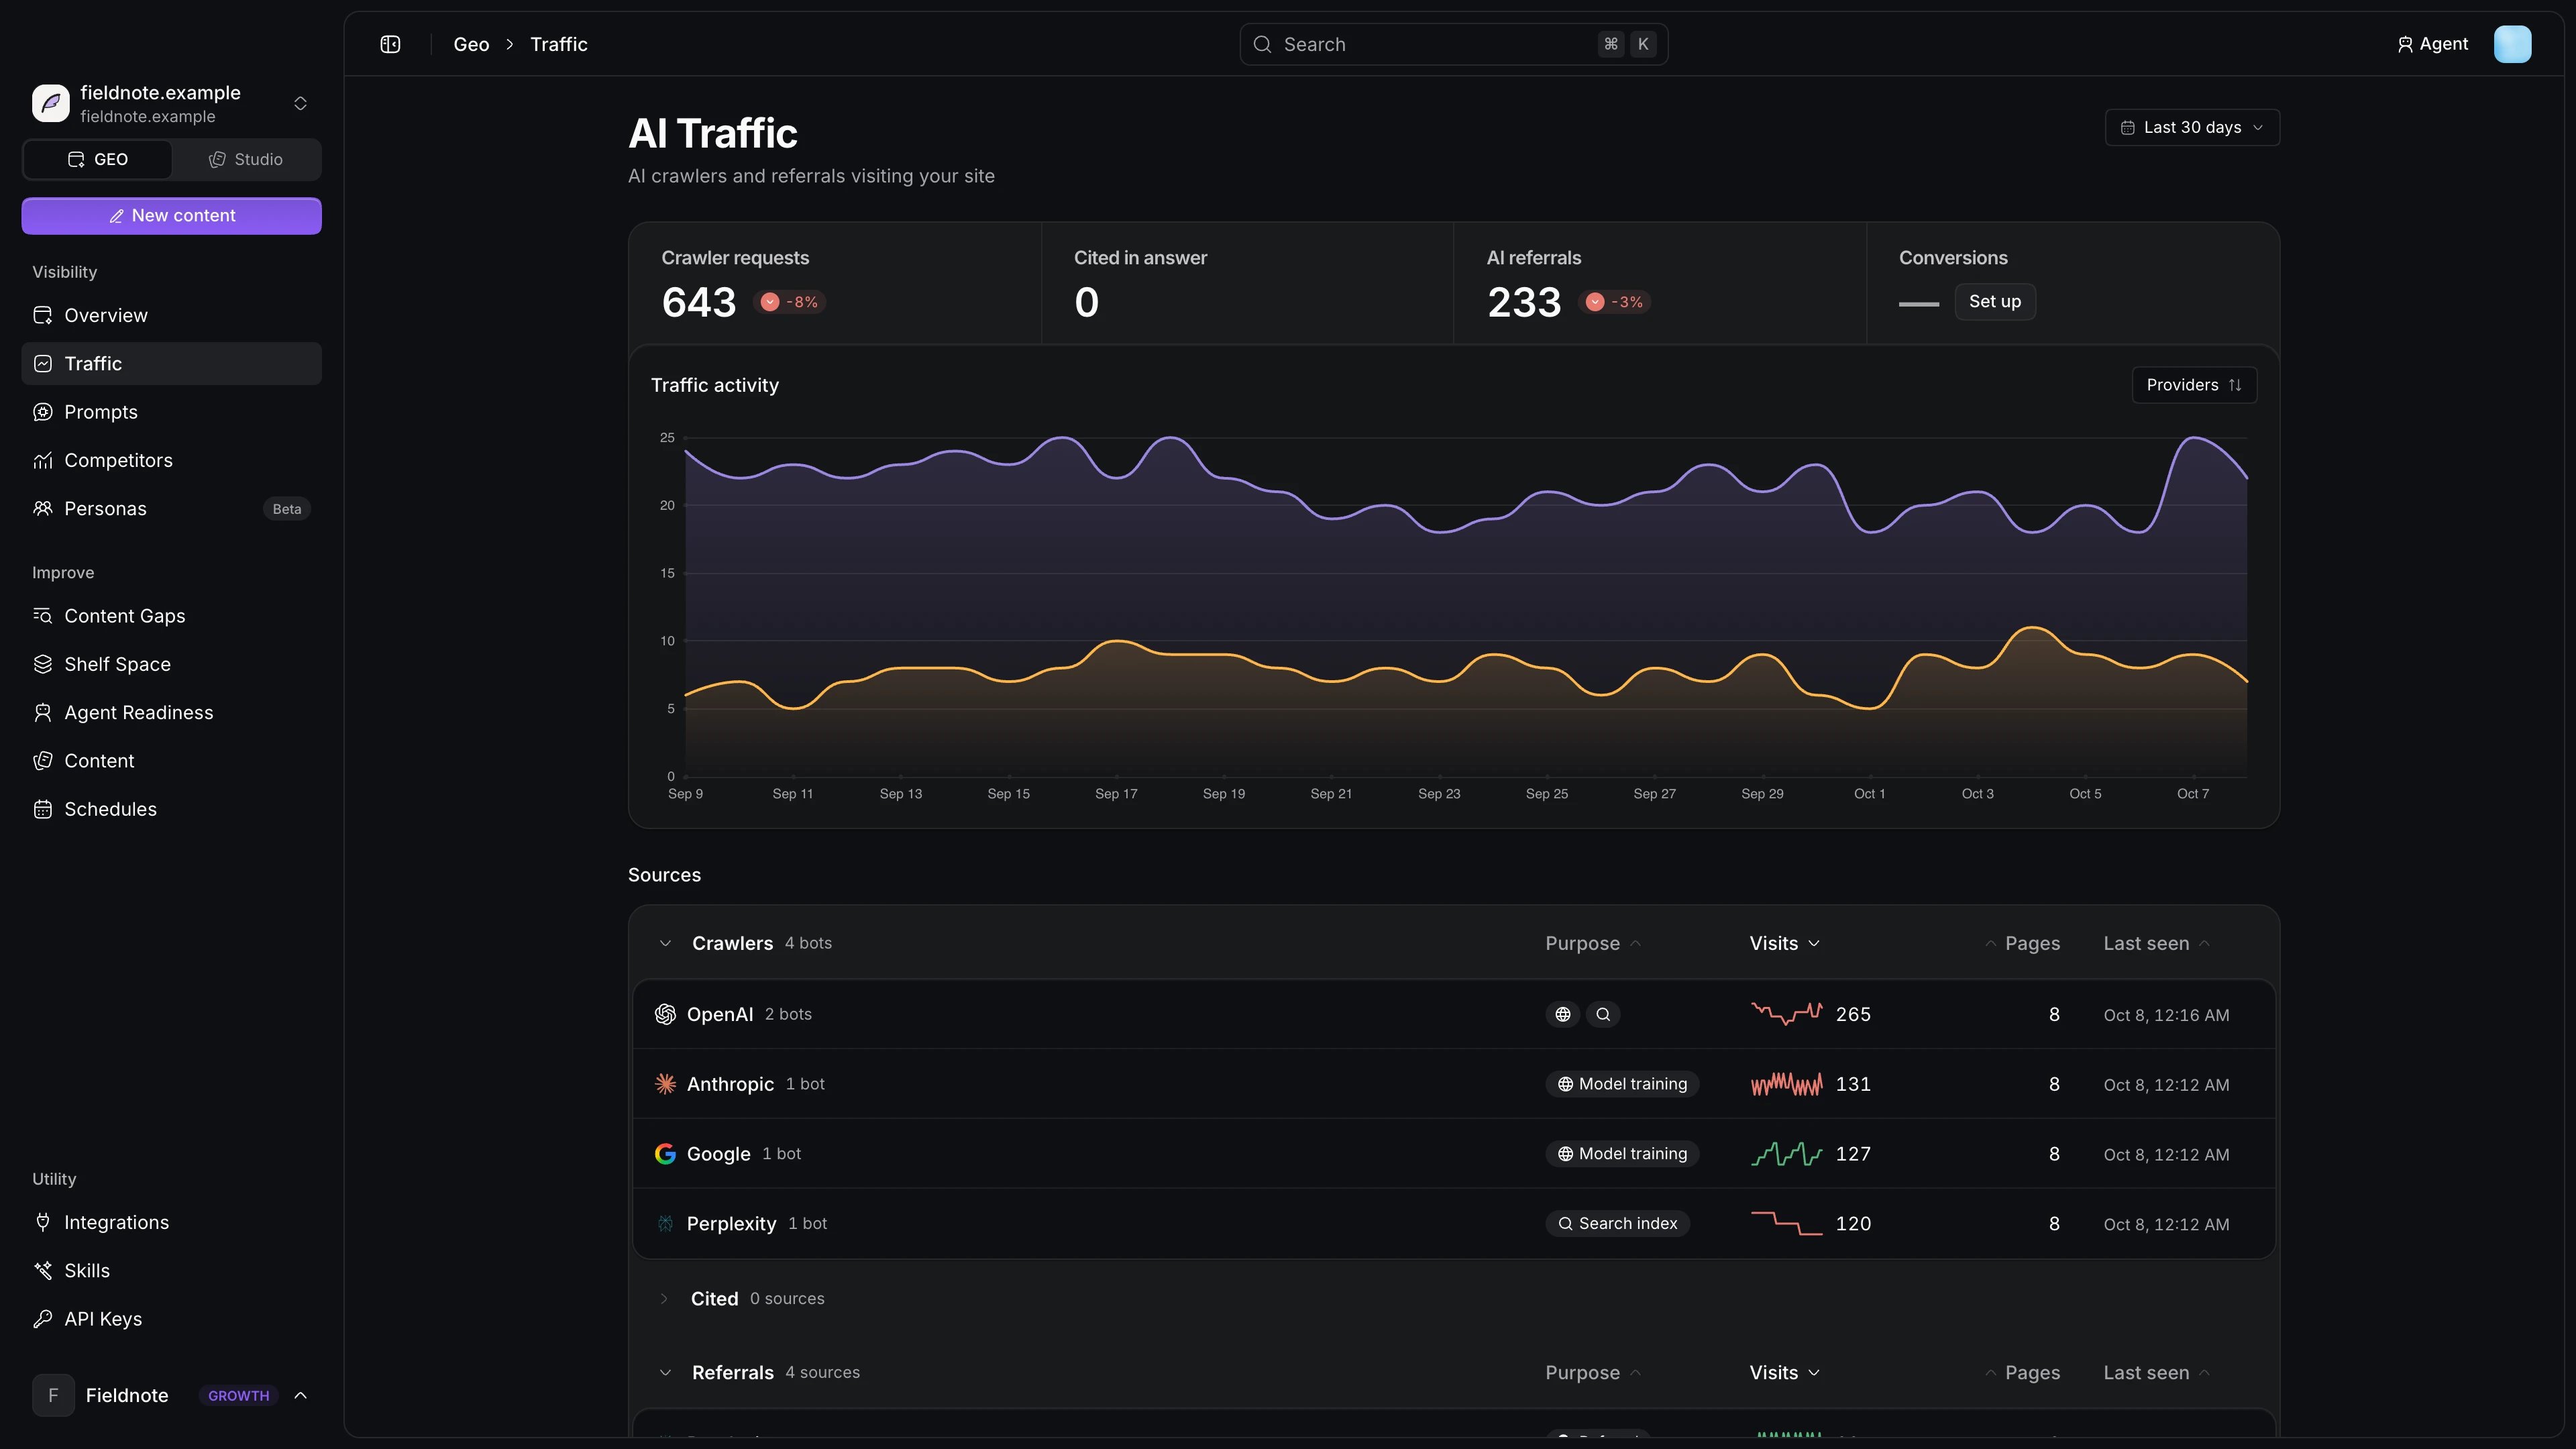Collapse the Crawlers section
2576x1449 pixels.
665,944
